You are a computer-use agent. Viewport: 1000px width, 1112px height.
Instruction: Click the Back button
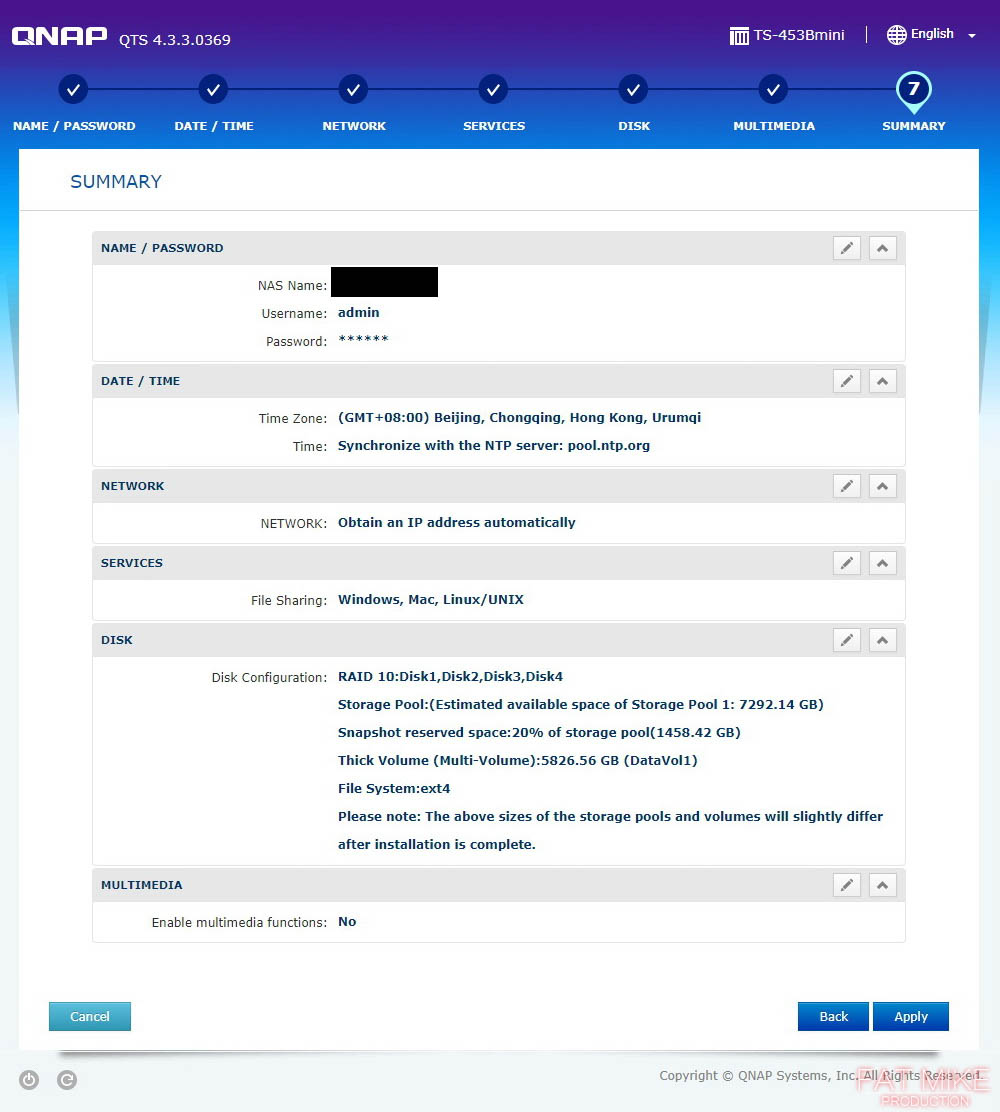(x=833, y=1016)
